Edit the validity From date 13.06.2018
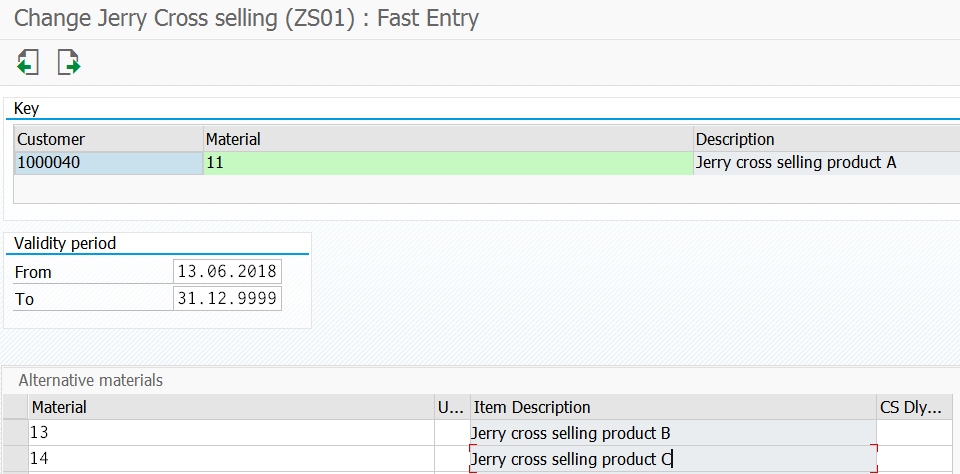 227,271
